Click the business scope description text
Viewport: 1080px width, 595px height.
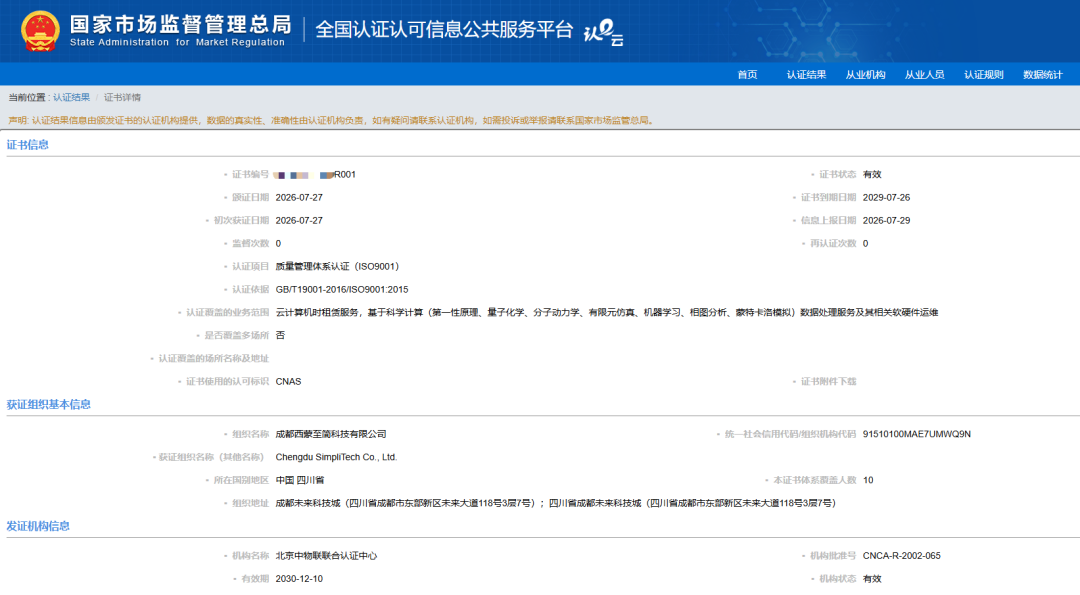tap(607, 313)
